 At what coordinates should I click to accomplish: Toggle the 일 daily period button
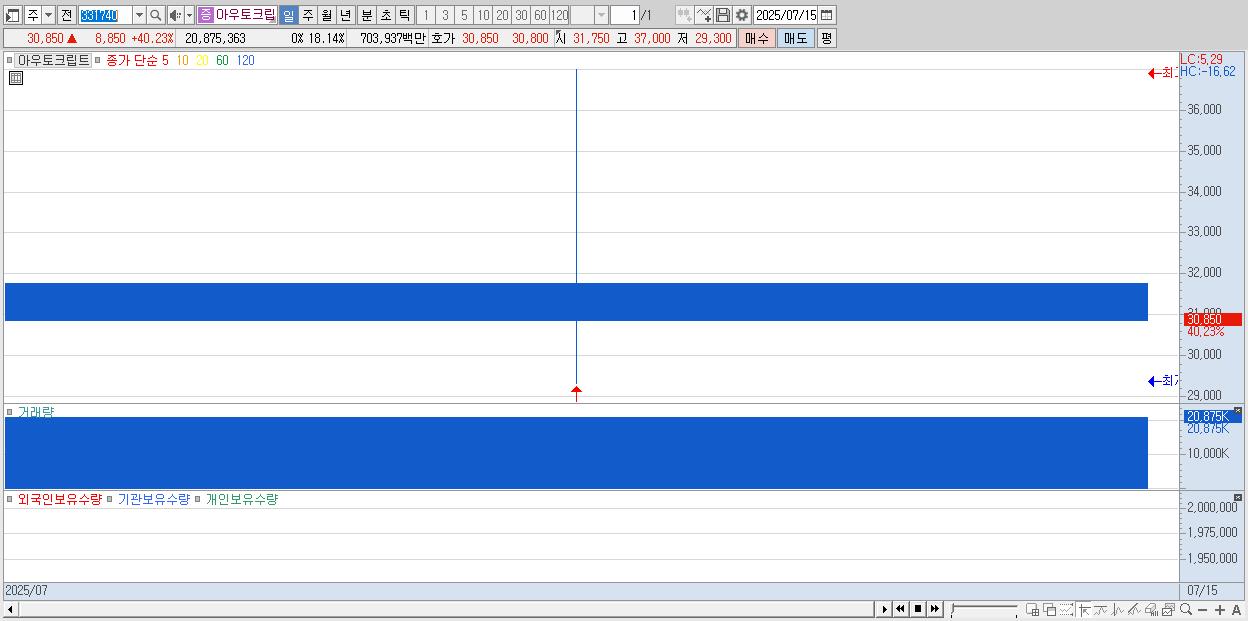point(288,15)
